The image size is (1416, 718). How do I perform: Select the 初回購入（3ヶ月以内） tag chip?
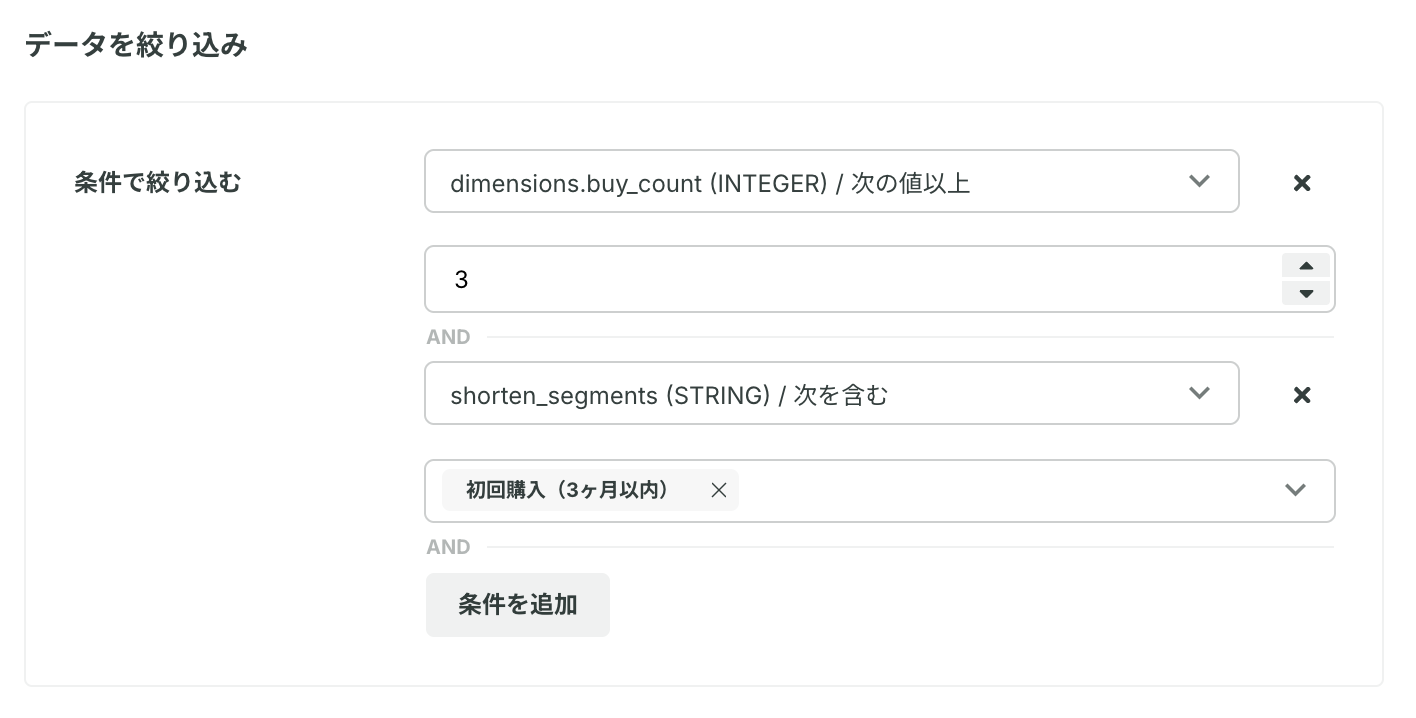567,490
